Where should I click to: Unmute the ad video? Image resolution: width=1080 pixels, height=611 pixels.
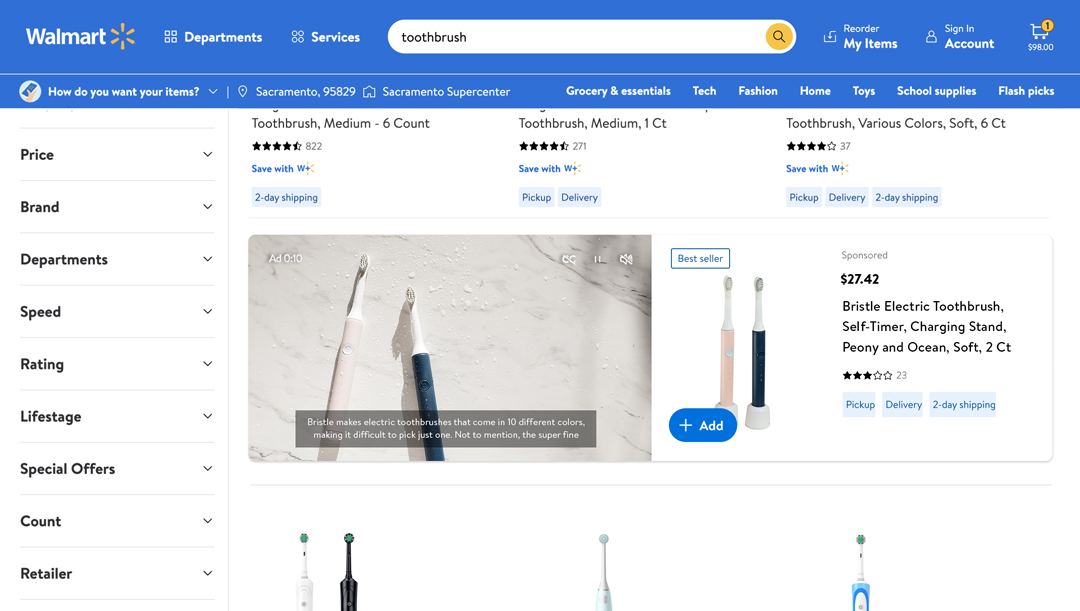(x=626, y=259)
